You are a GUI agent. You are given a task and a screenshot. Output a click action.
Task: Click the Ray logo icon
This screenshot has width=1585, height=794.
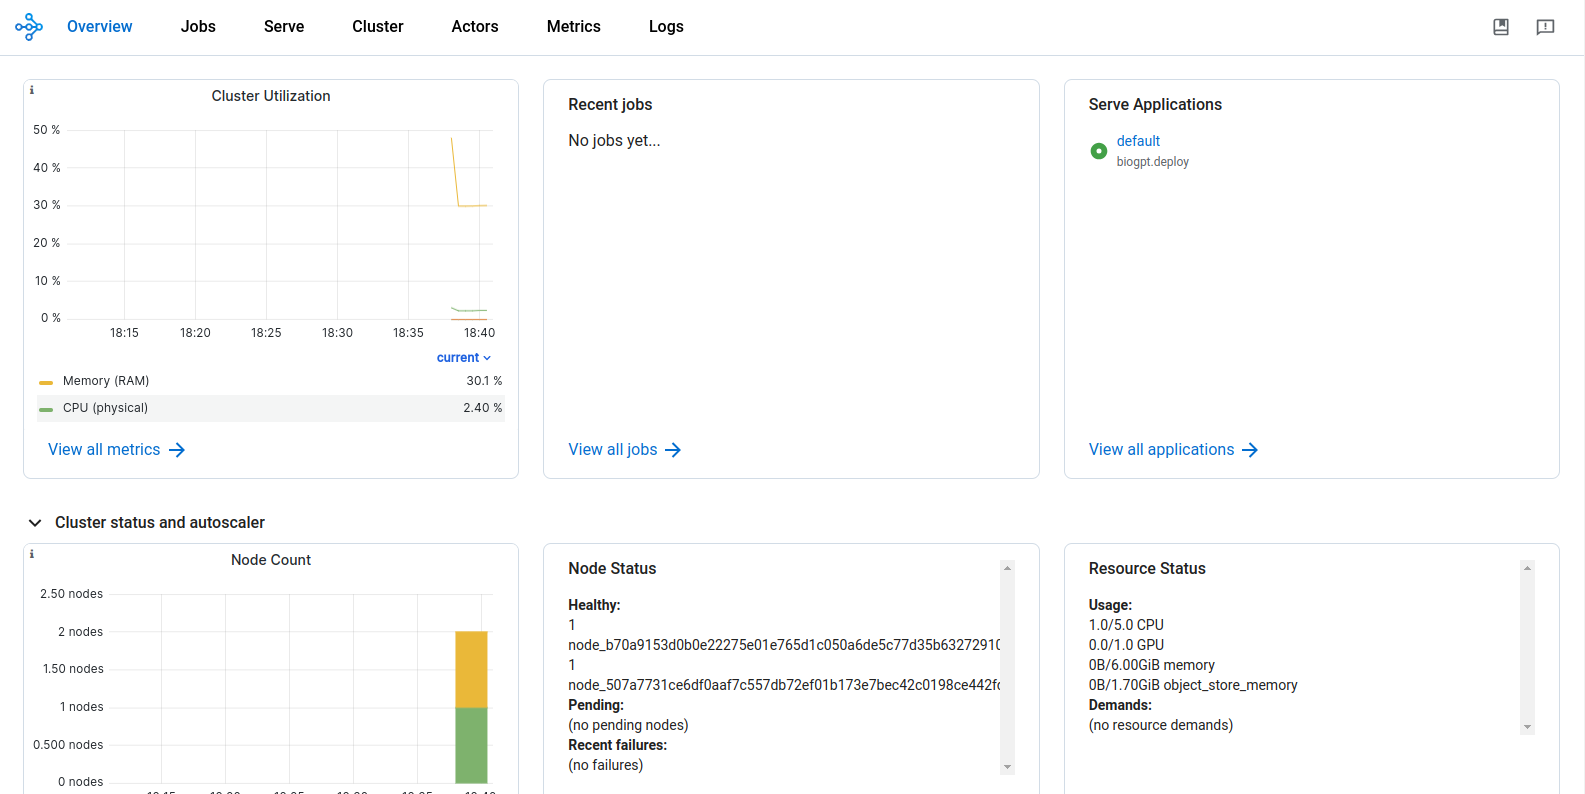coord(29,27)
